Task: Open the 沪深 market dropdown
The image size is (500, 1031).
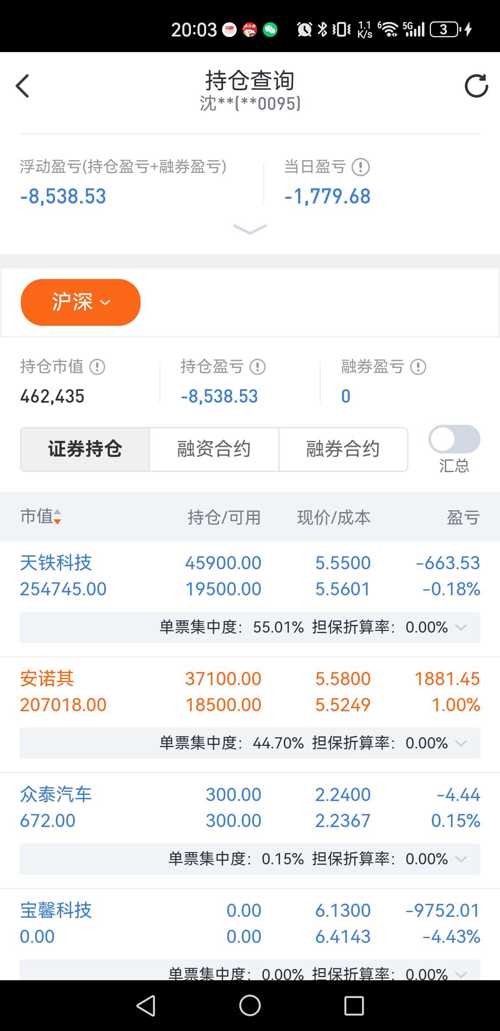Action: [81, 302]
